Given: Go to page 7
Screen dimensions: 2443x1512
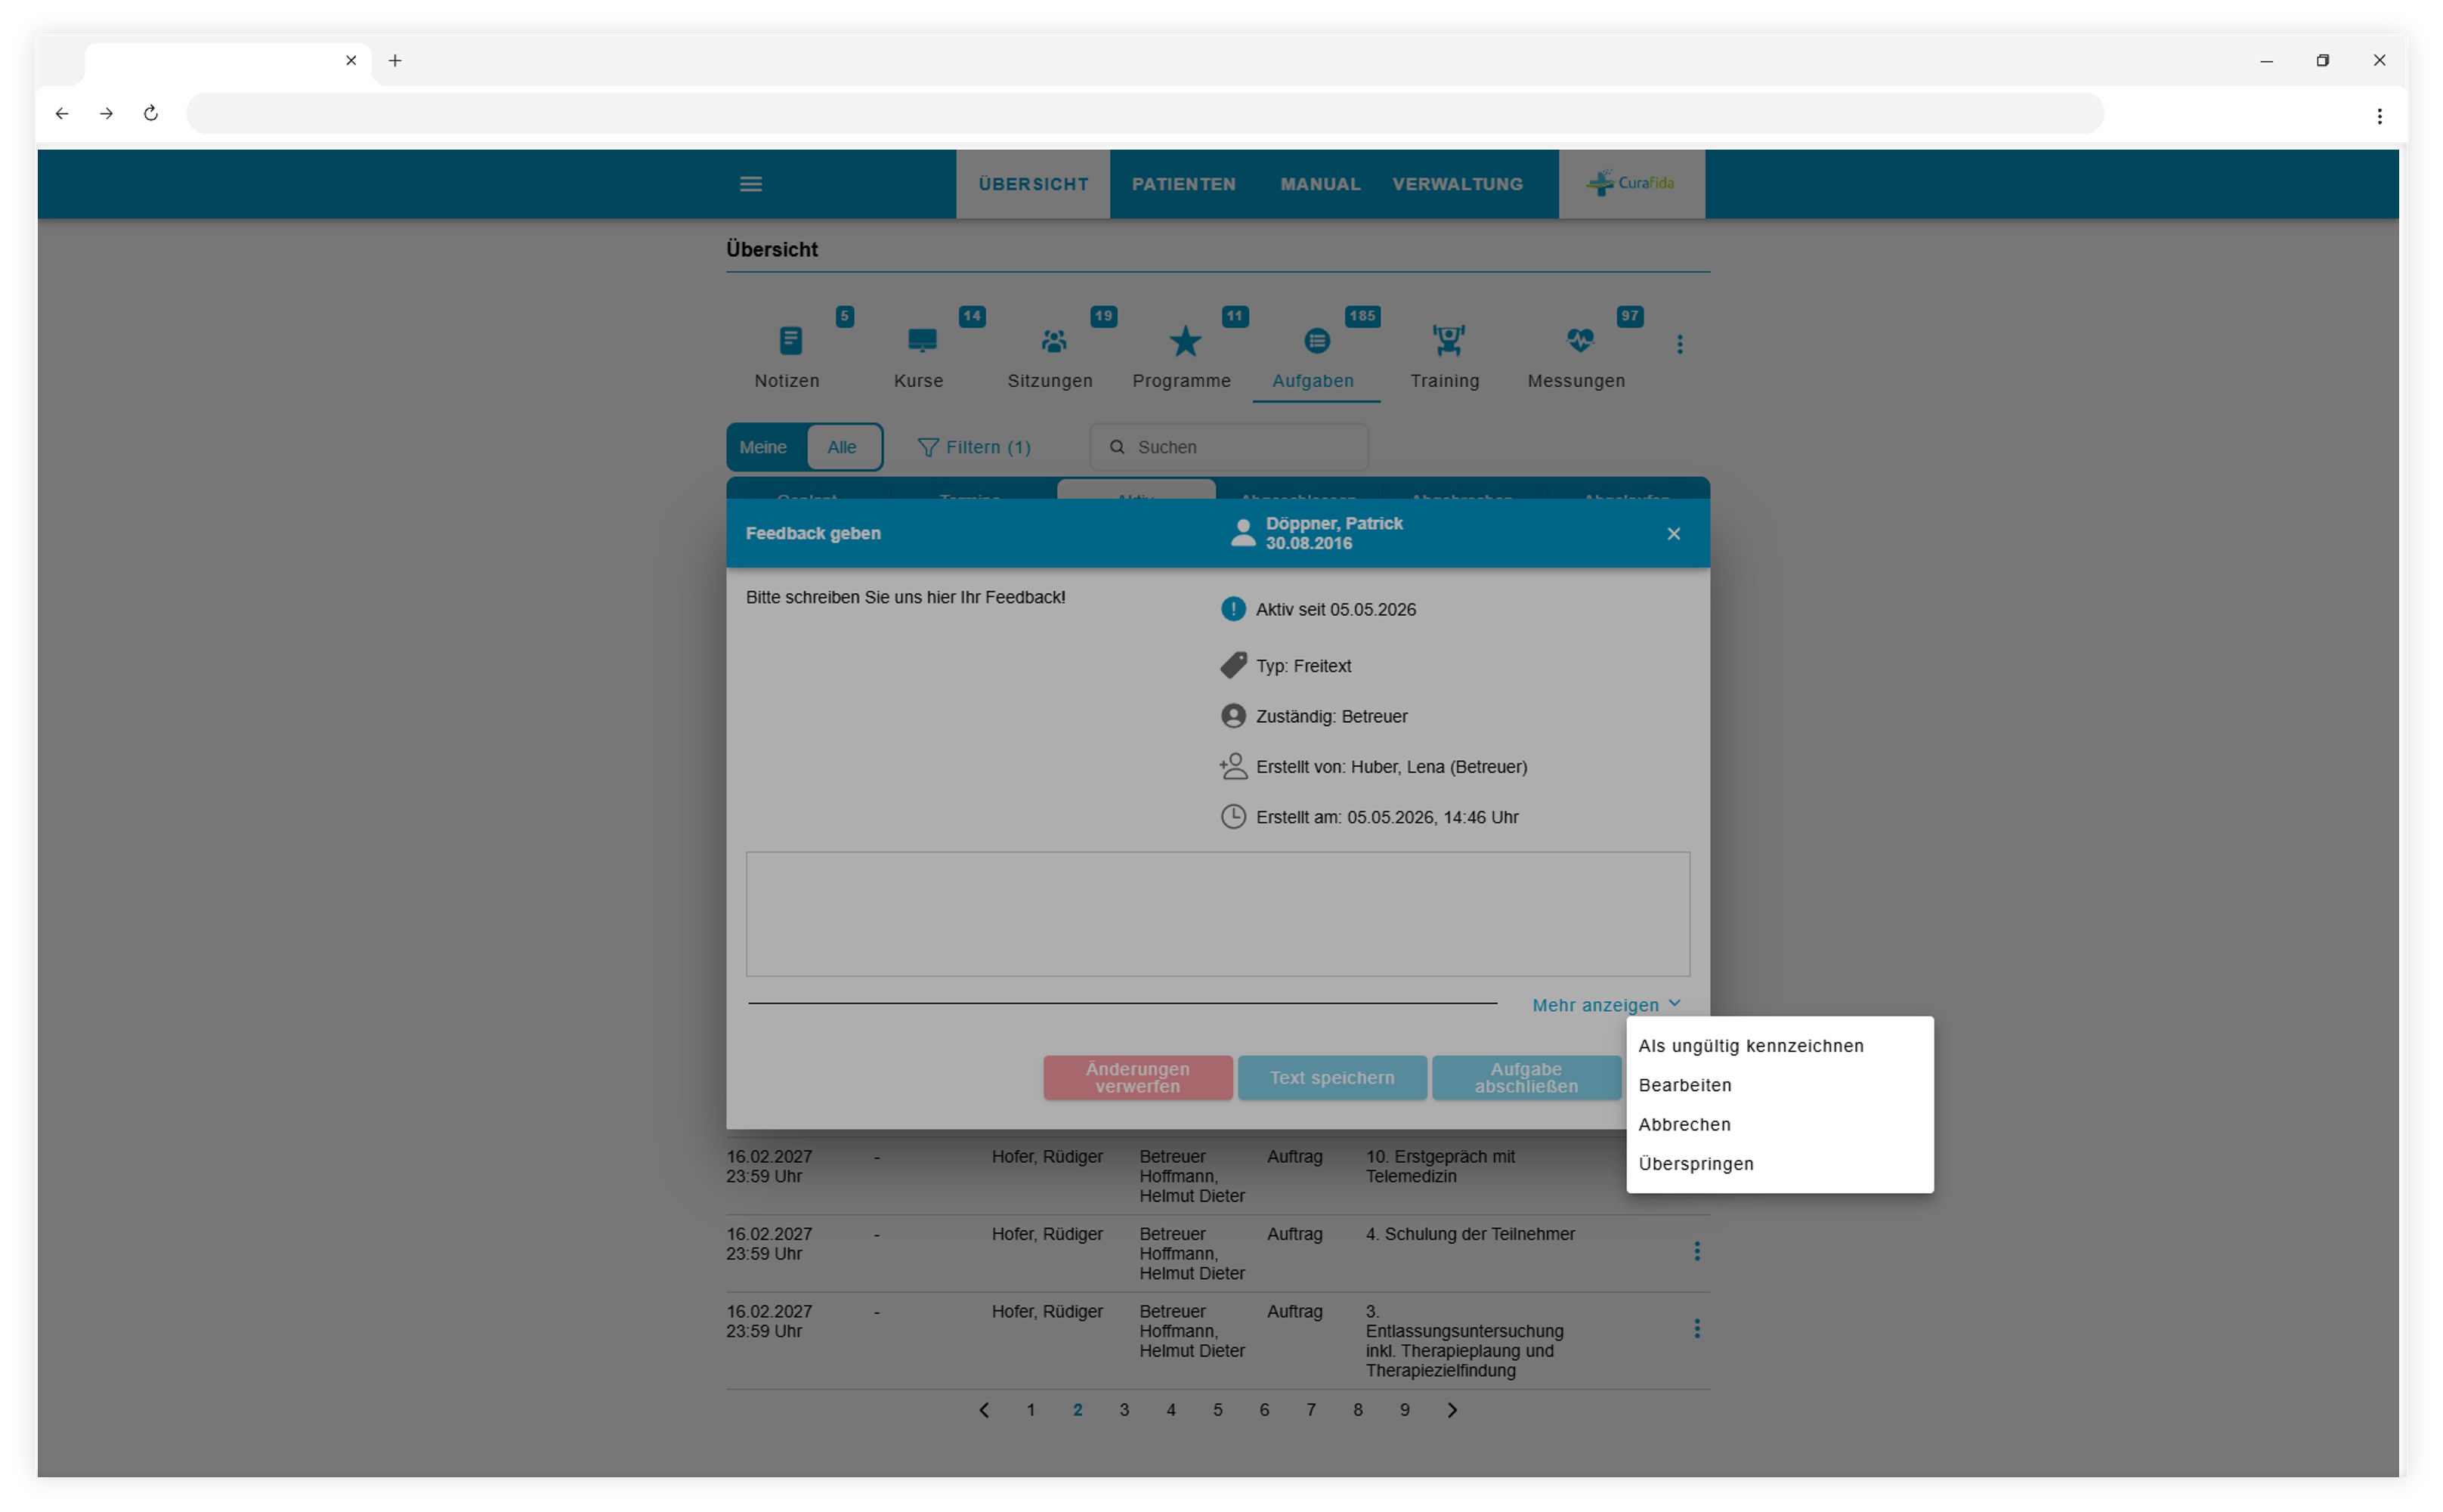Looking at the screenshot, I should pyautogui.click(x=1311, y=1410).
